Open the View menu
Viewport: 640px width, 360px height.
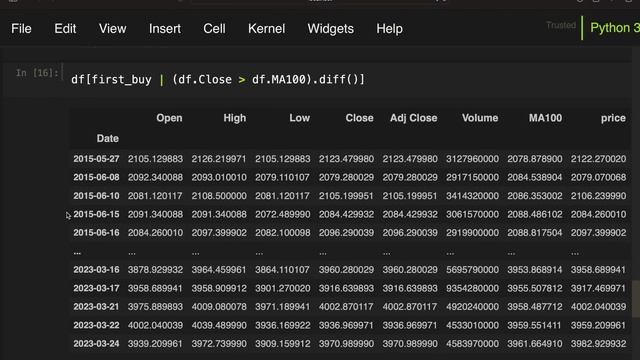point(112,29)
